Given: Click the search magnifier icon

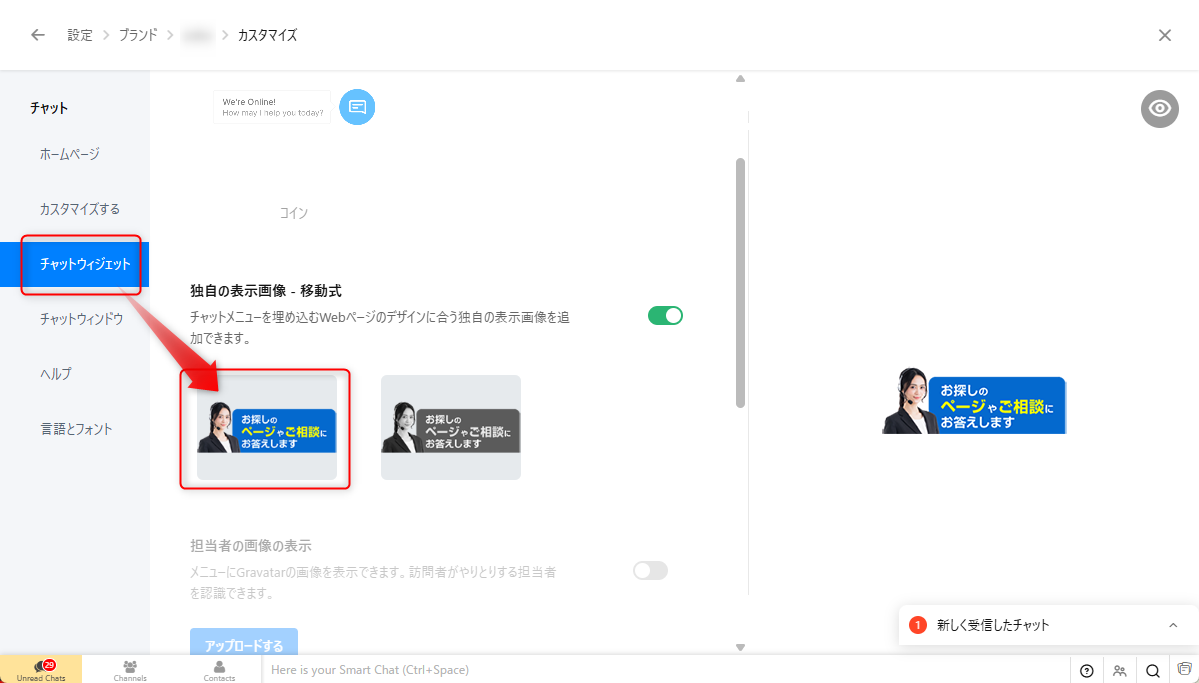Looking at the screenshot, I should (x=1152, y=670).
